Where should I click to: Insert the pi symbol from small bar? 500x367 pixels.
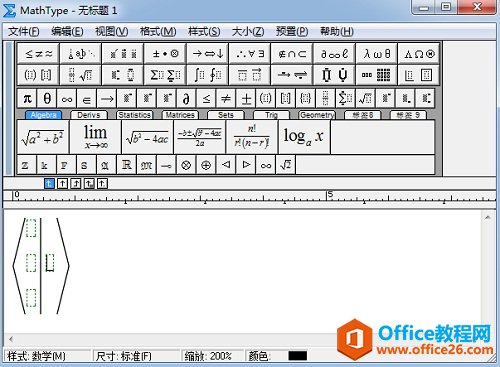[x=27, y=98]
